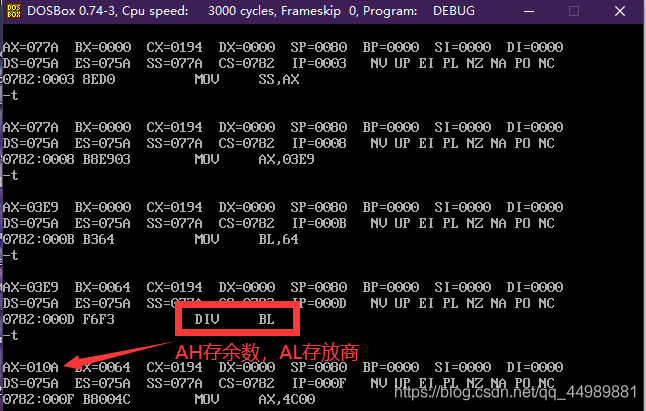Image resolution: width=646 pixels, height=411 pixels.
Task: Click the 'MOV SS,AX' instruction
Action: click(247, 79)
